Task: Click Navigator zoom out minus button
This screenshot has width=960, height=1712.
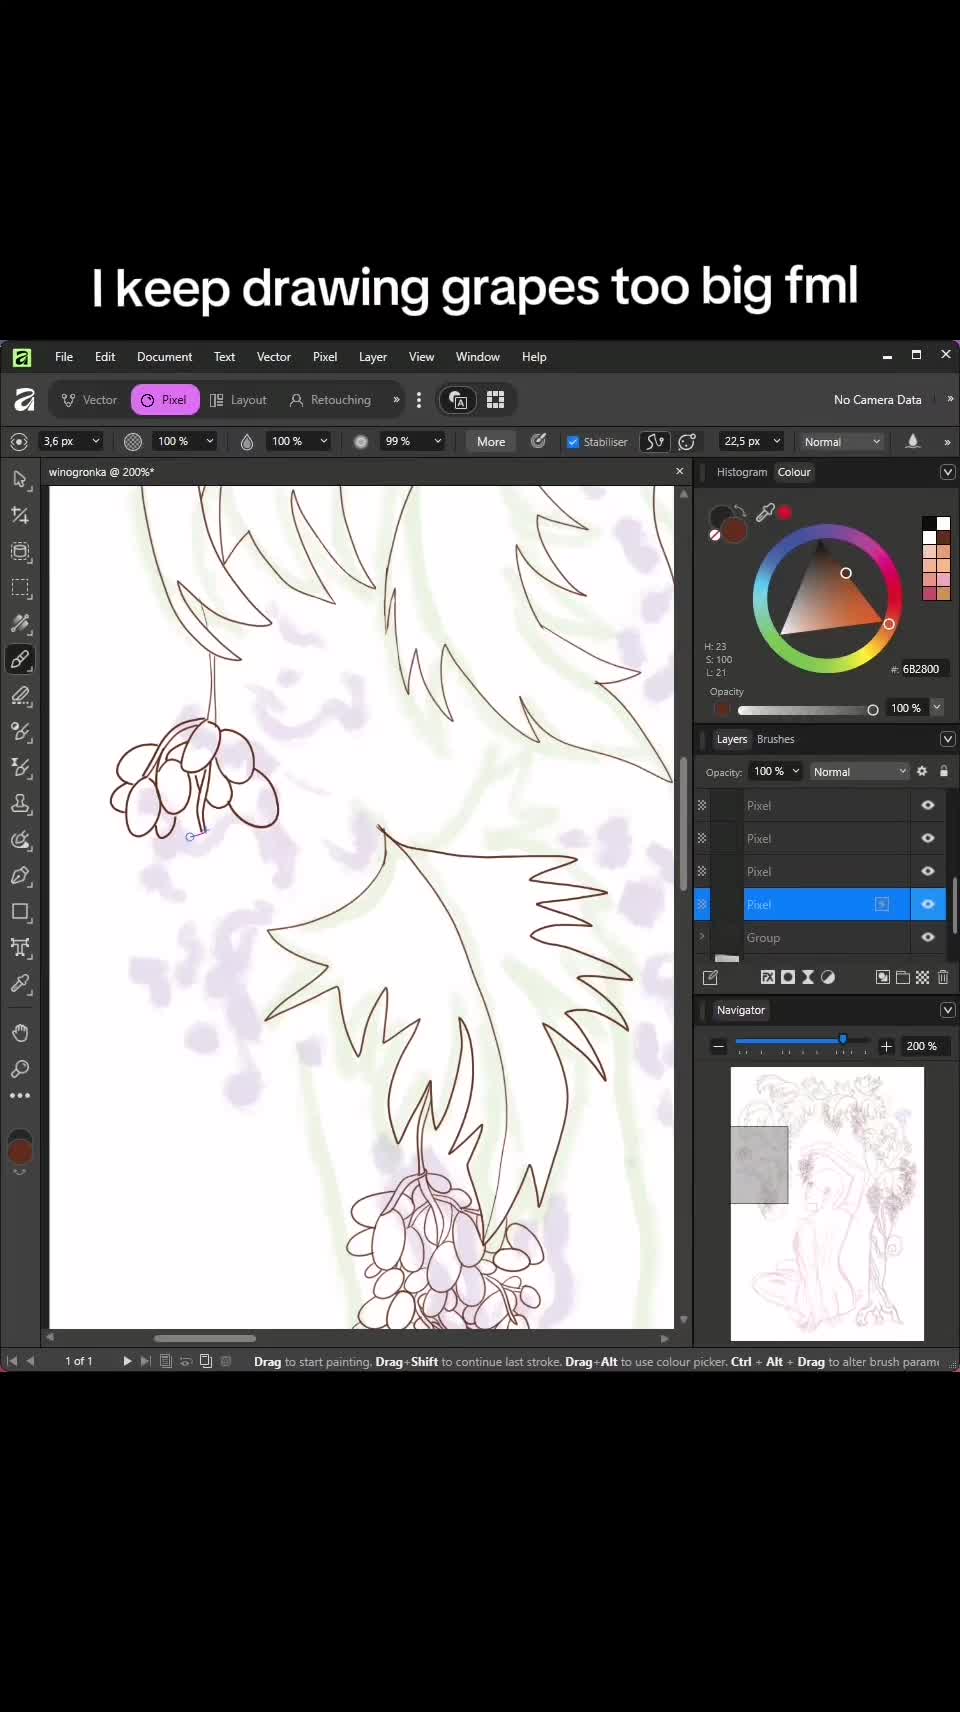Action: pyautogui.click(x=718, y=1046)
